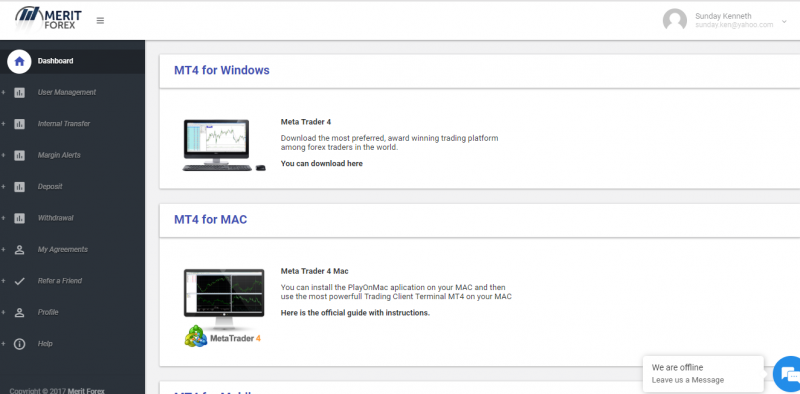Open the account dropdown chevron
This screenshot has height=394, width=800.
(784, 22)
